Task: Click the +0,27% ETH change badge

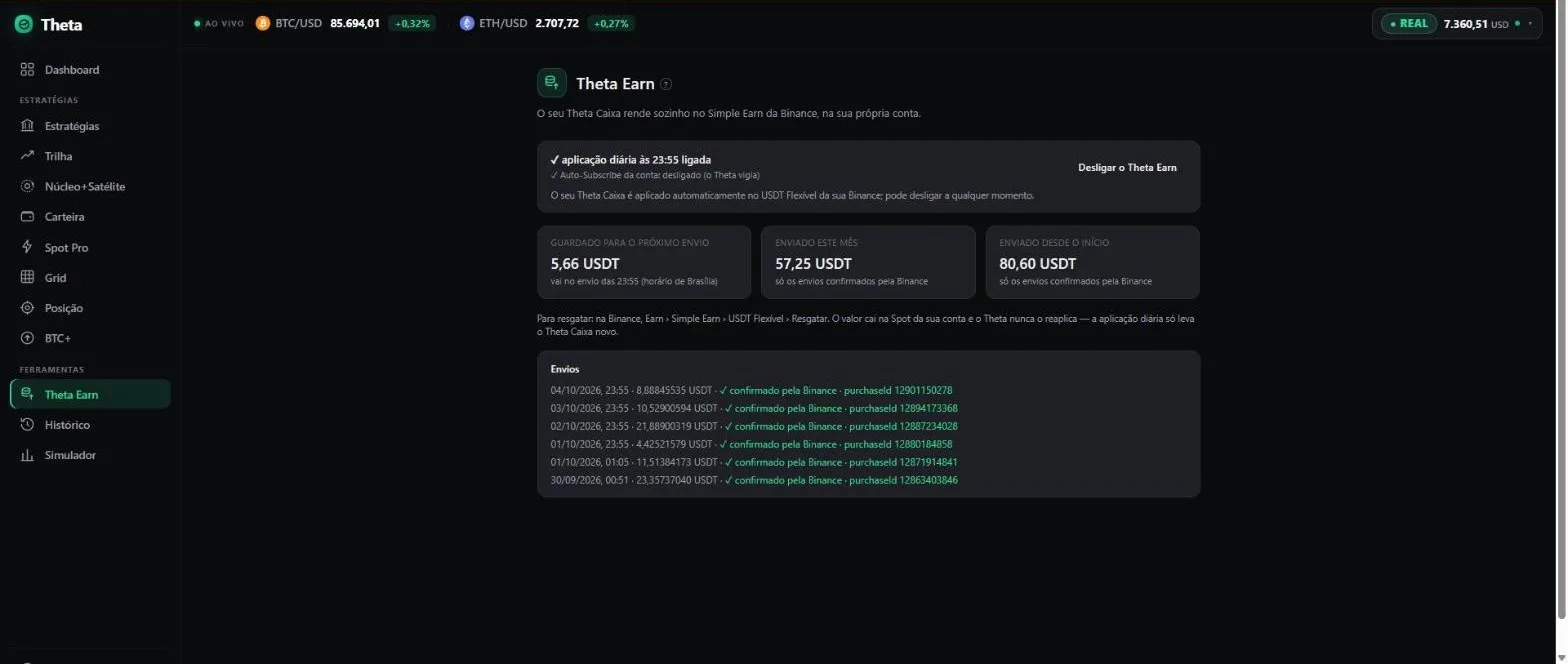Action: click(611, 23)
